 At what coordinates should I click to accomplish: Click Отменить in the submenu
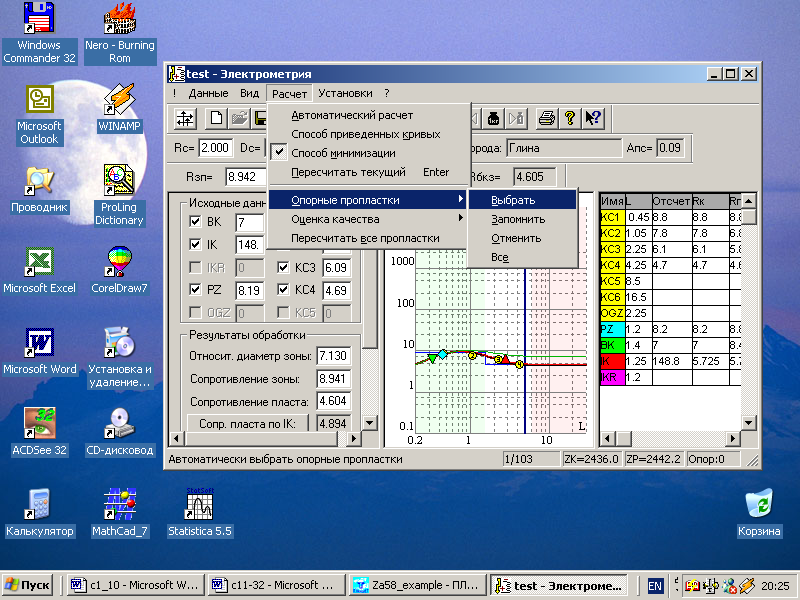pos(522,238)
